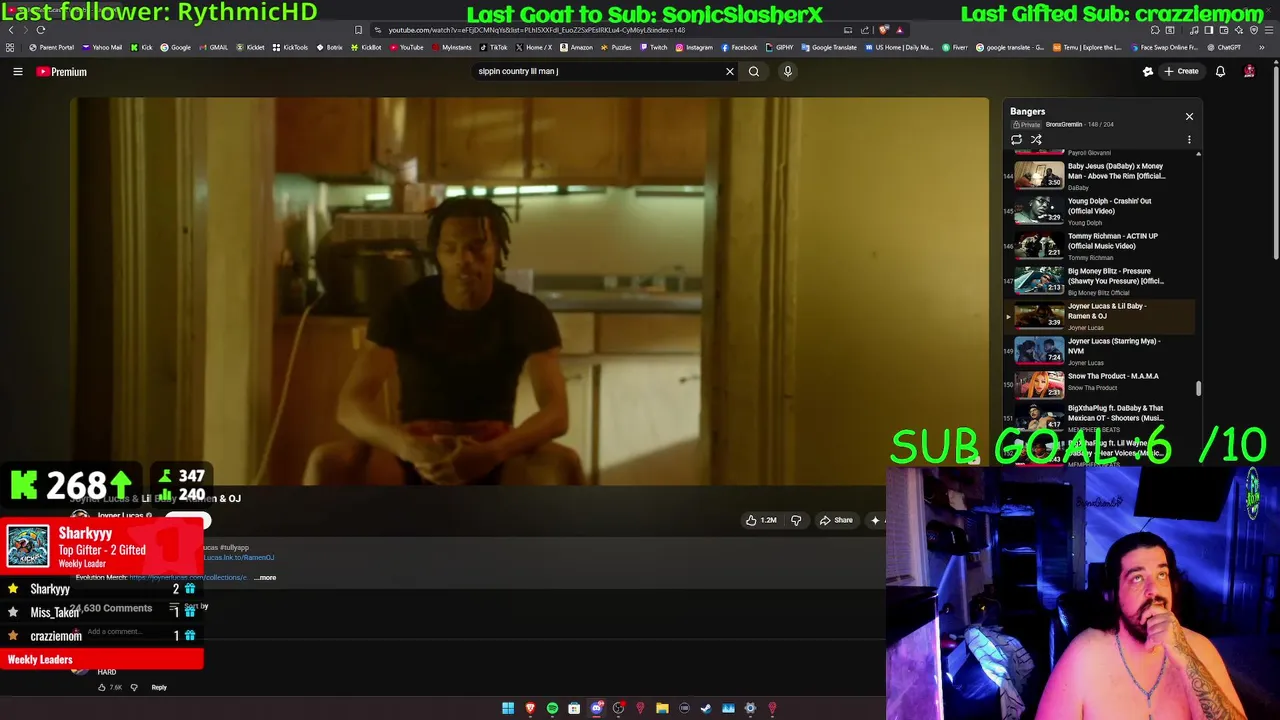The height and width of the screenshot is (720, 1280).
Task: Play Joyner Lucas - NVM video
Action: tap(1100, 351)
